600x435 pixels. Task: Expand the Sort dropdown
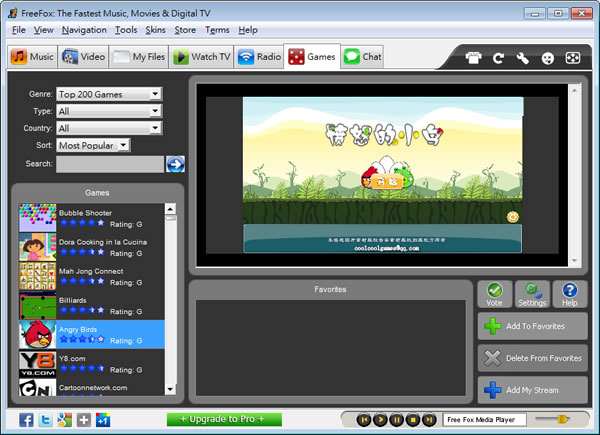(x=123, y=145)
